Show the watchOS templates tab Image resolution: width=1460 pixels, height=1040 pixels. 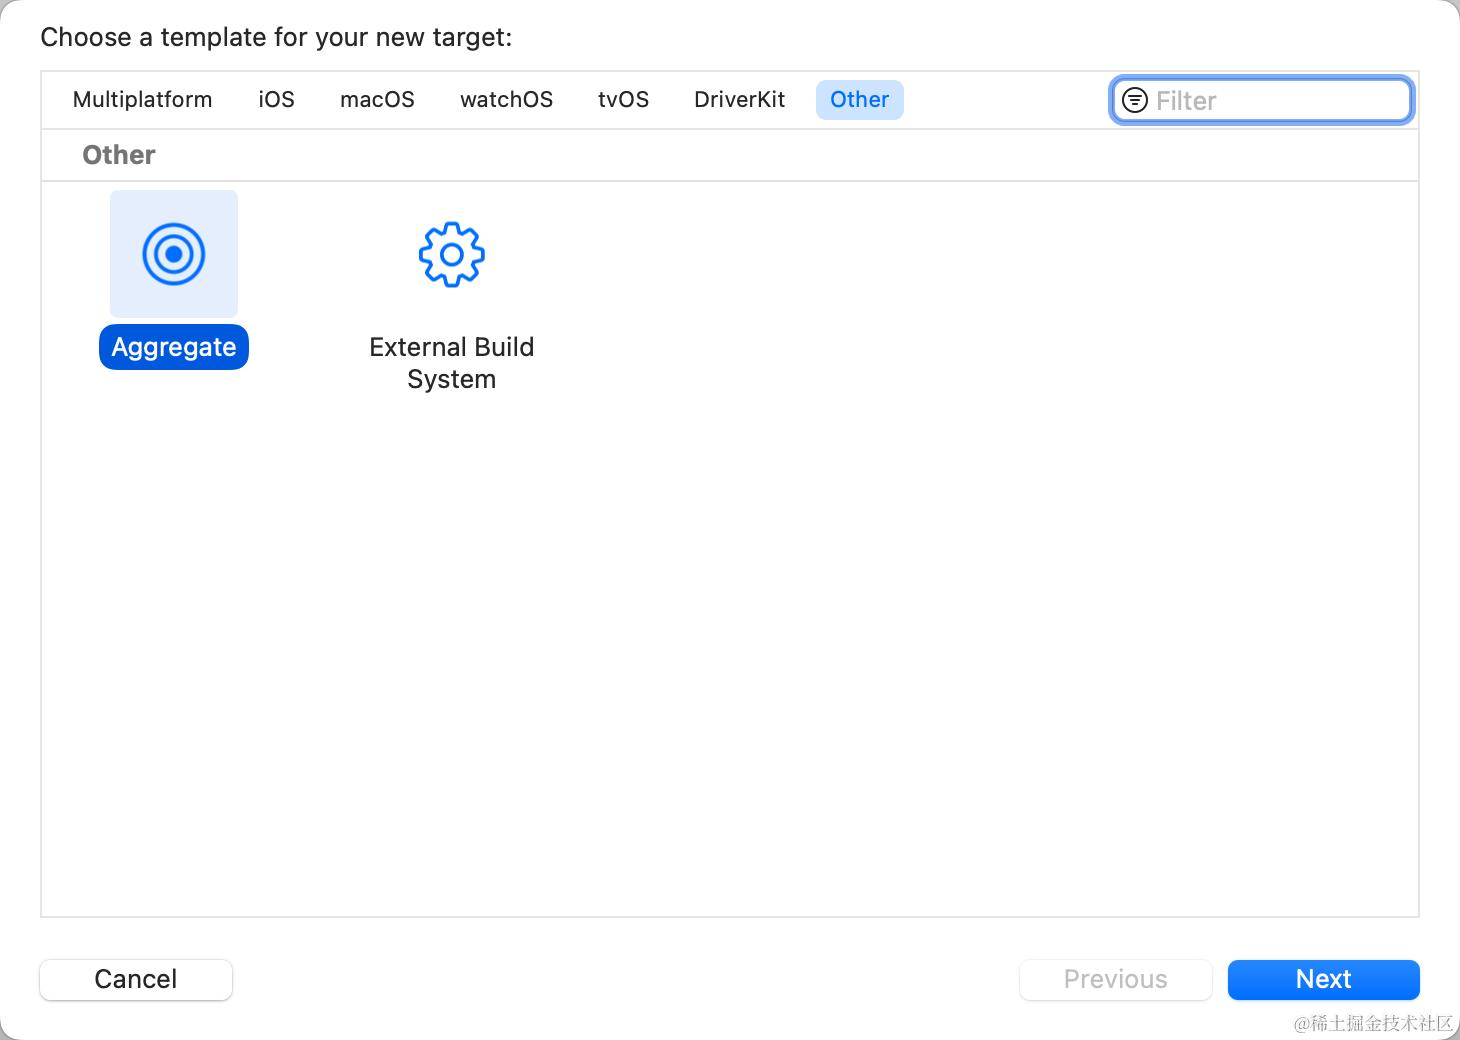point(506,100)
